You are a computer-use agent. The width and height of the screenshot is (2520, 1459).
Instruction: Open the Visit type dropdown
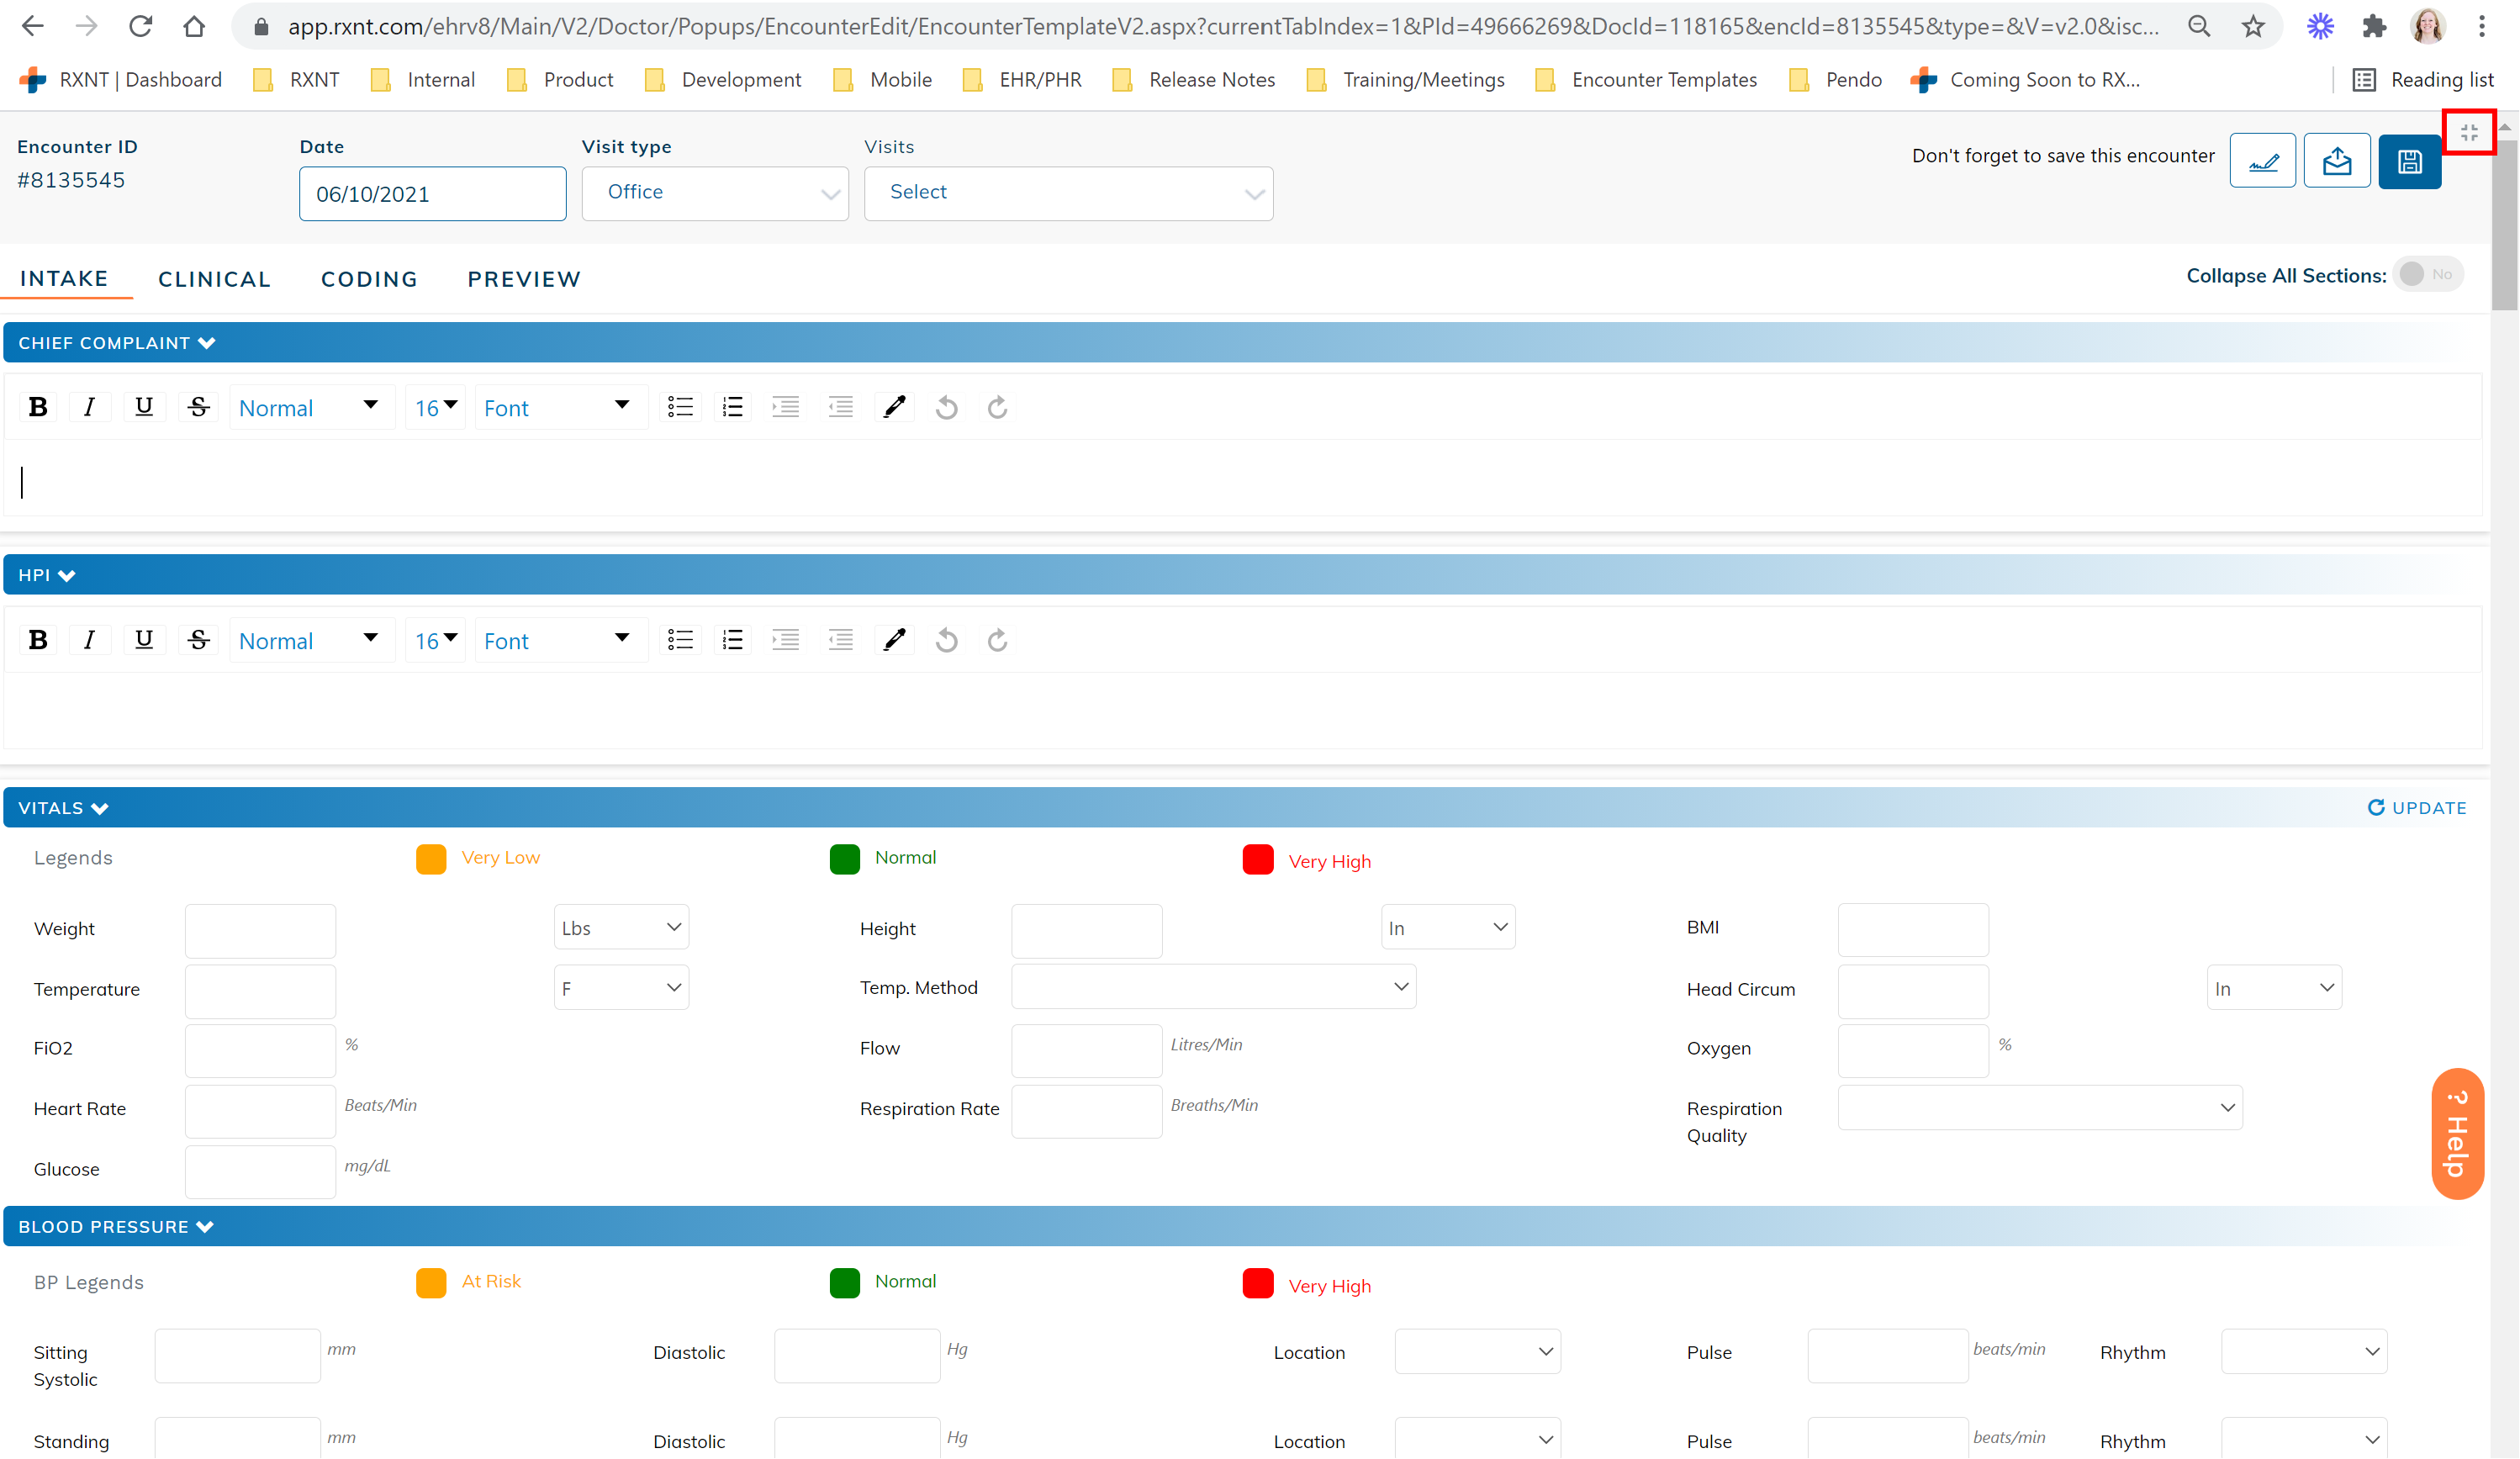point(715,193)
